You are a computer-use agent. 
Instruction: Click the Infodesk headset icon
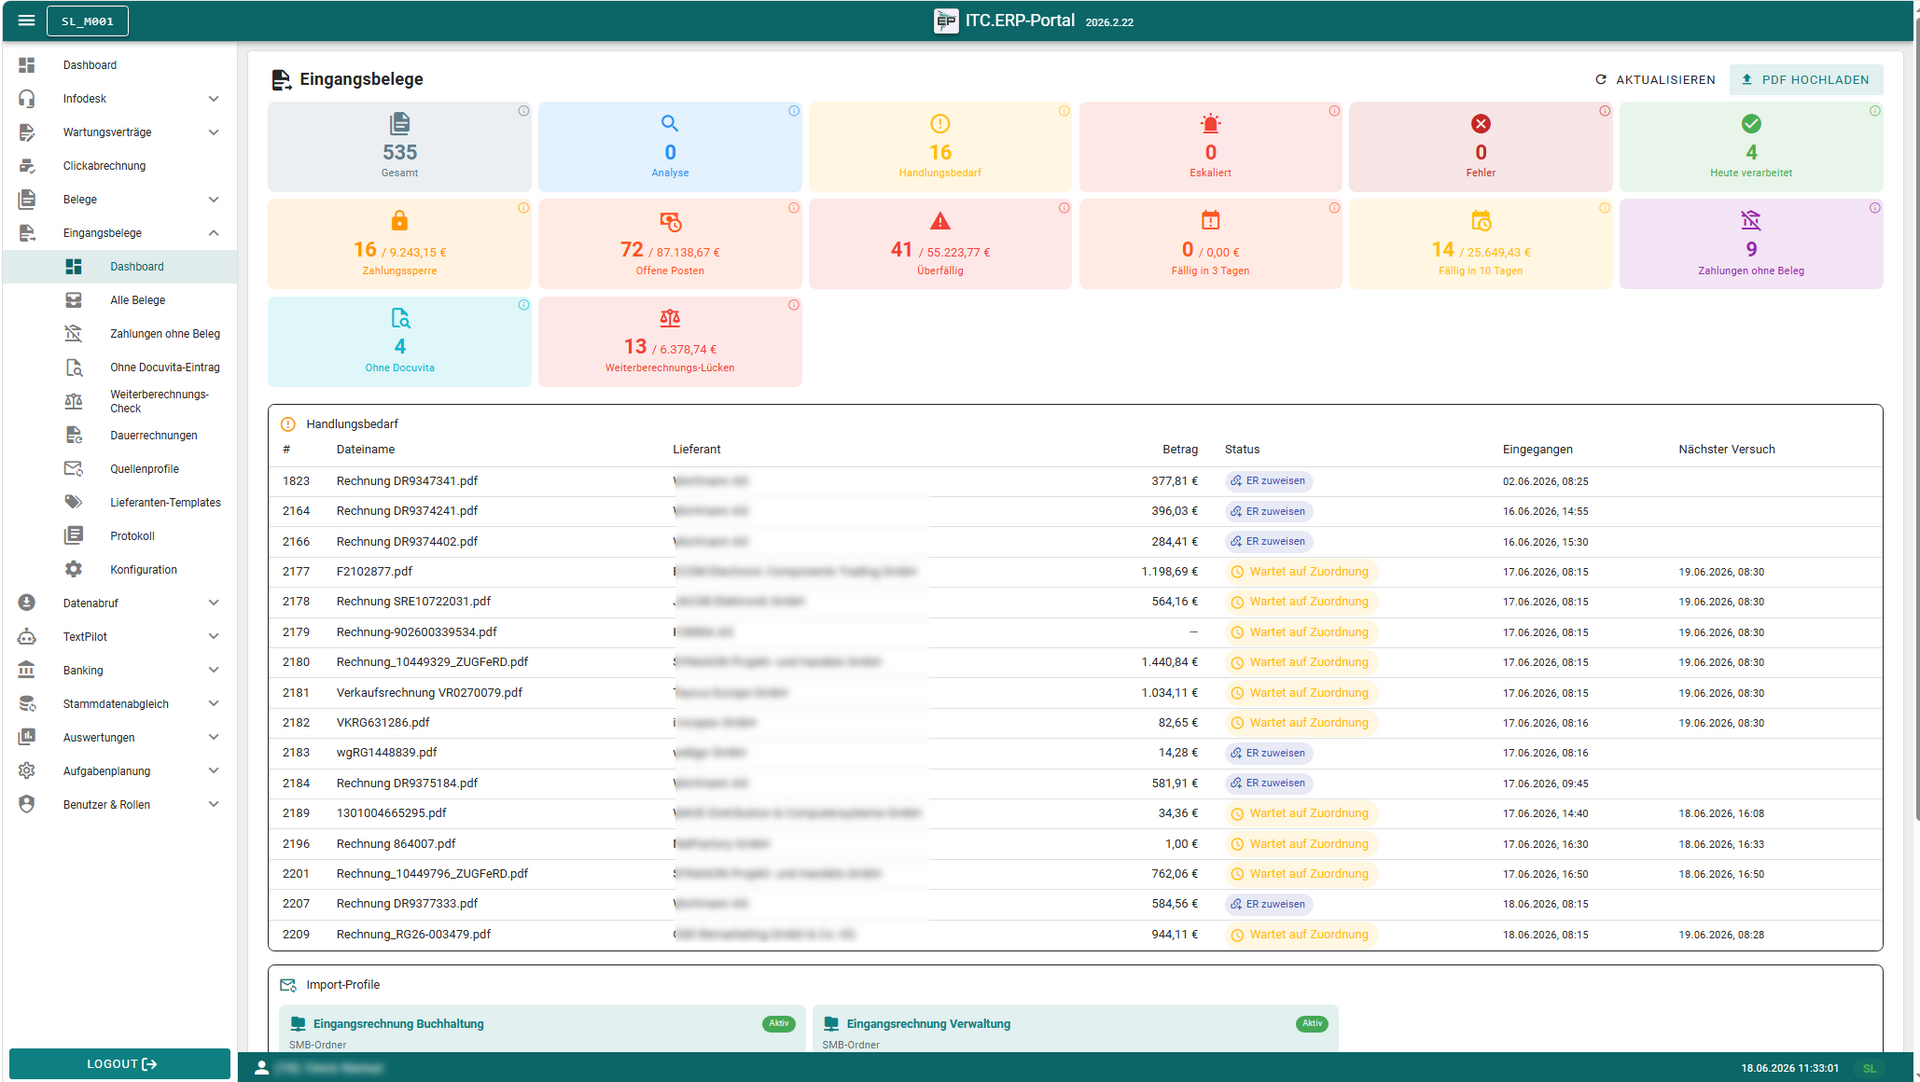[x=27, y=99]
